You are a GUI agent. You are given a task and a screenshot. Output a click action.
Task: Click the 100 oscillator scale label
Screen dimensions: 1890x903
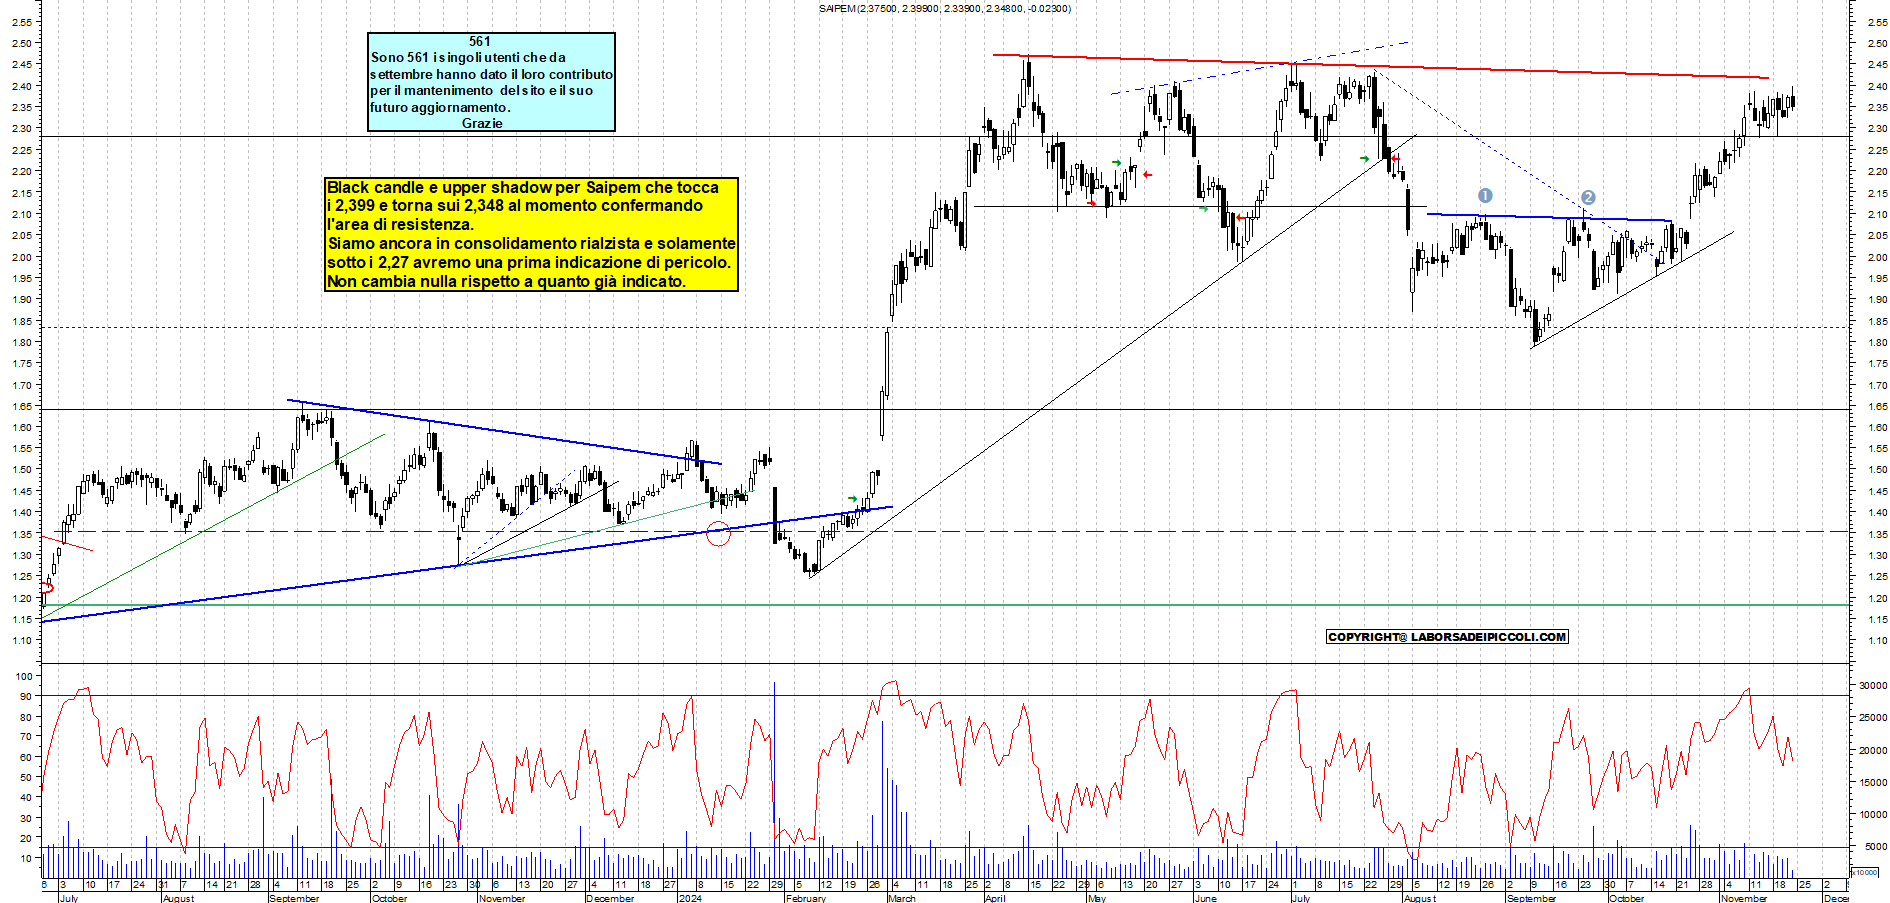click(23, 676)
